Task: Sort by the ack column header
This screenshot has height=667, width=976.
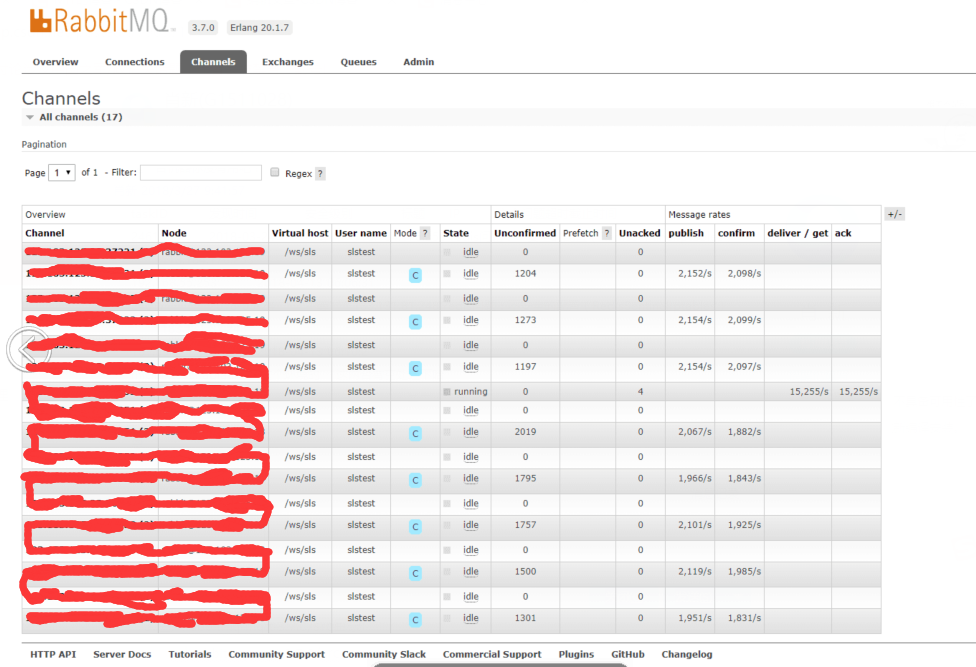Action: 843,233
